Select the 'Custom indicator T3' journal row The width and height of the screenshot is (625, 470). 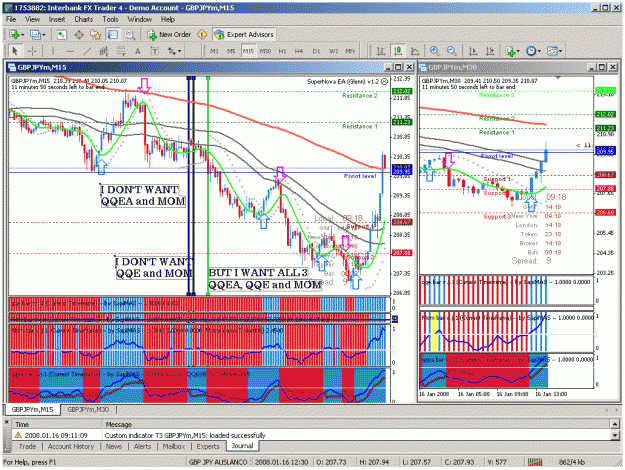click(311, 435)
